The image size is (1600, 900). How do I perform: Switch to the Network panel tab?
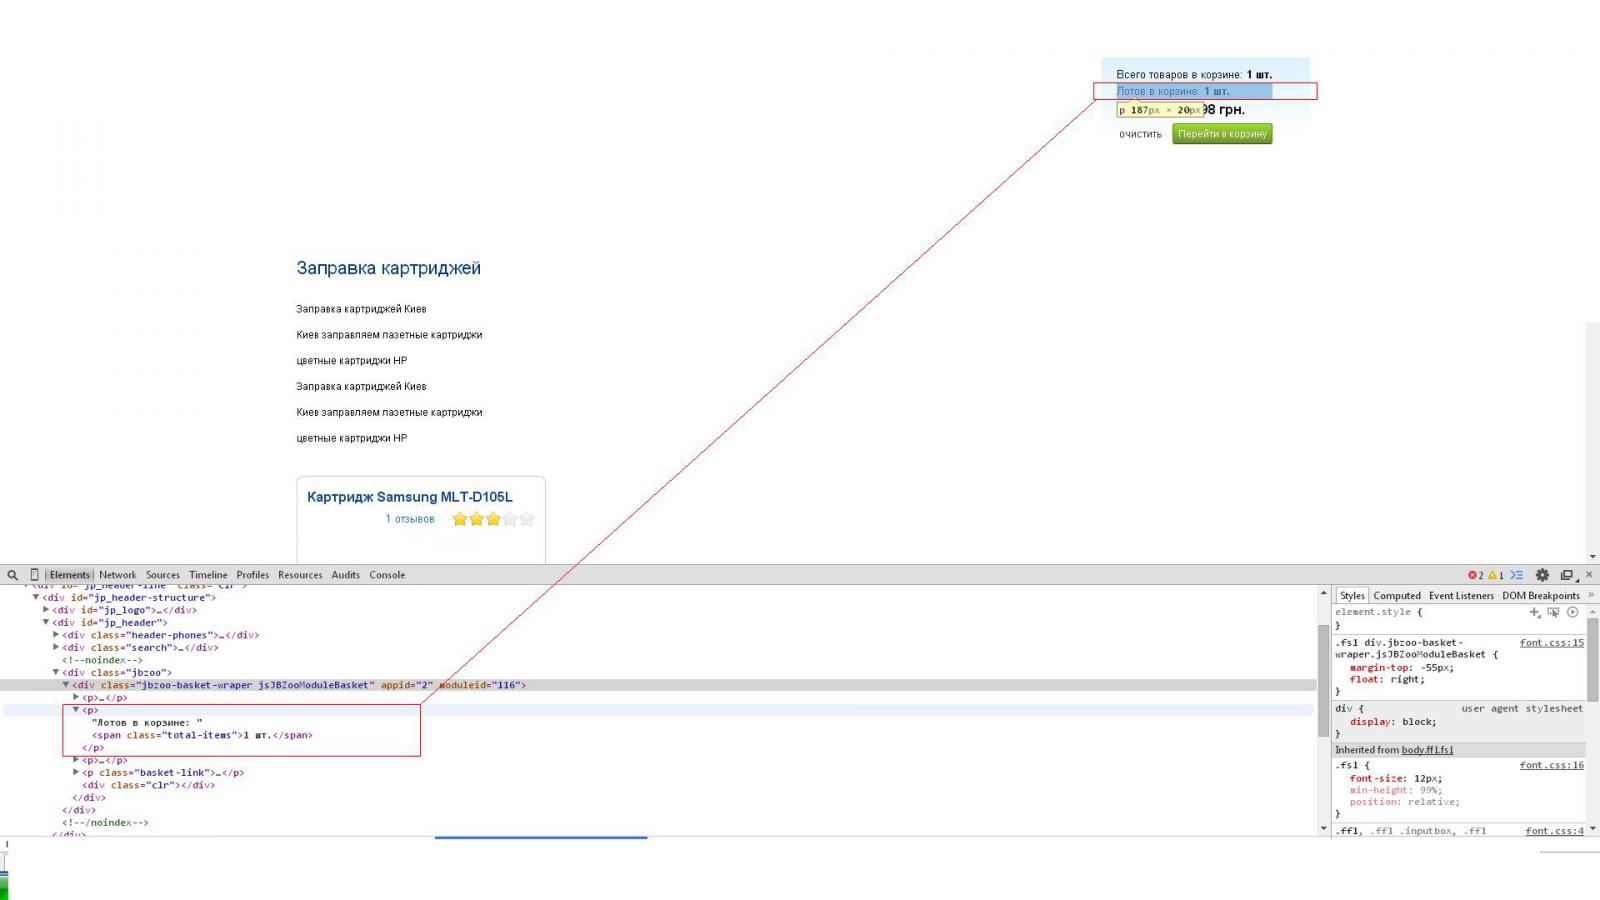tap(117, 575)
